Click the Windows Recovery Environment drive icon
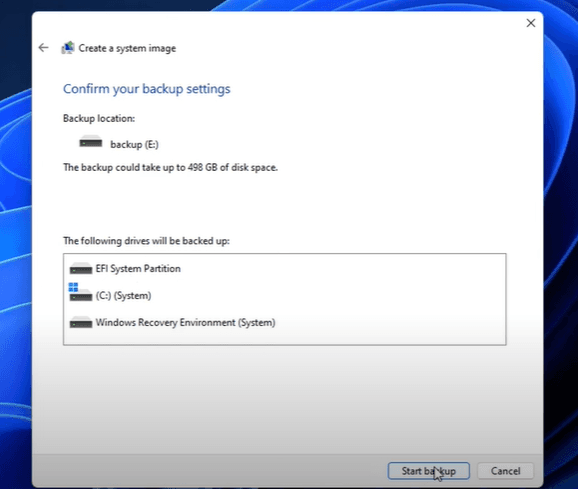 (x=81, y=322)
